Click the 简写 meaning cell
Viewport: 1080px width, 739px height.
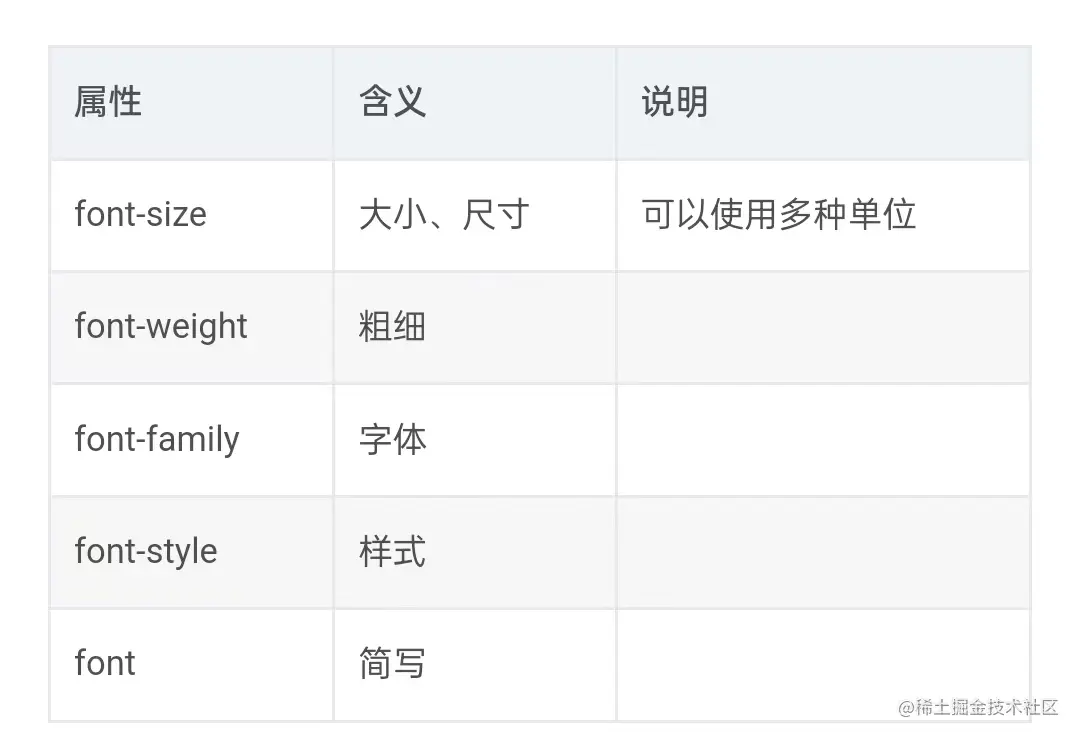(x=475, y=665)
